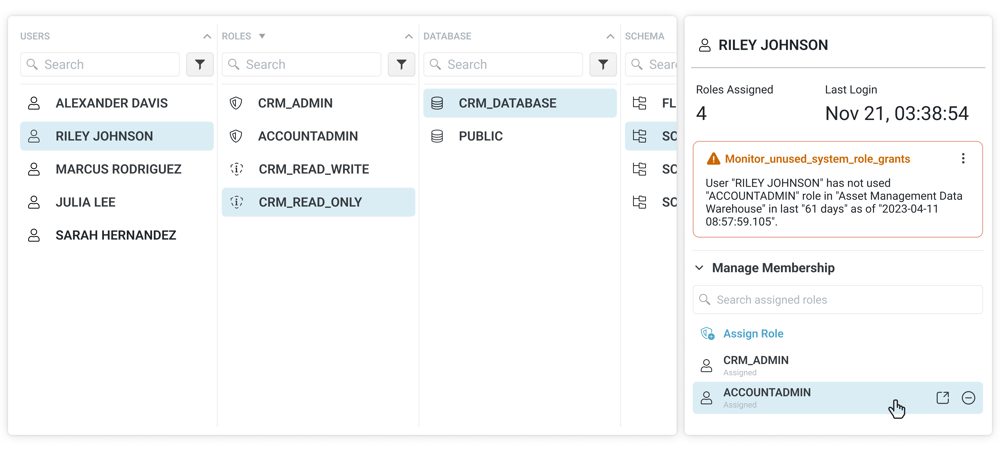Viewport: 1000px width, 451px height.
Task: Open the Roles sort dropdown arrow
Action: point(262,37)
